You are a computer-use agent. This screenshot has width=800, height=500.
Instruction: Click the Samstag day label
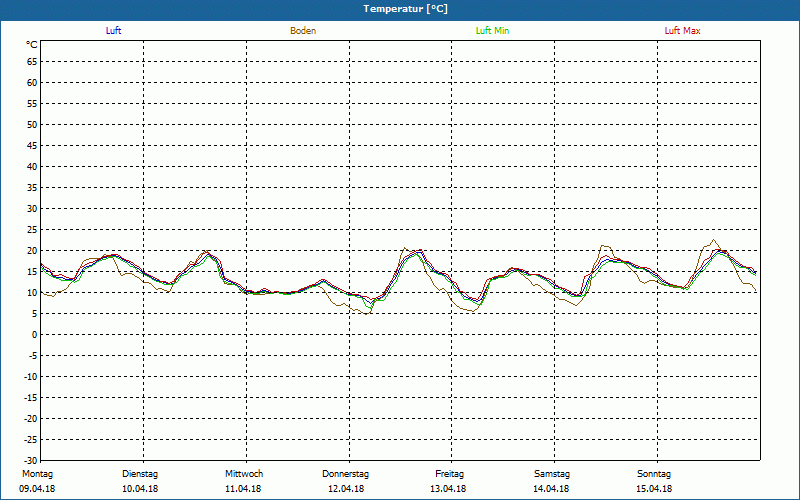click(x=552, y=474)
